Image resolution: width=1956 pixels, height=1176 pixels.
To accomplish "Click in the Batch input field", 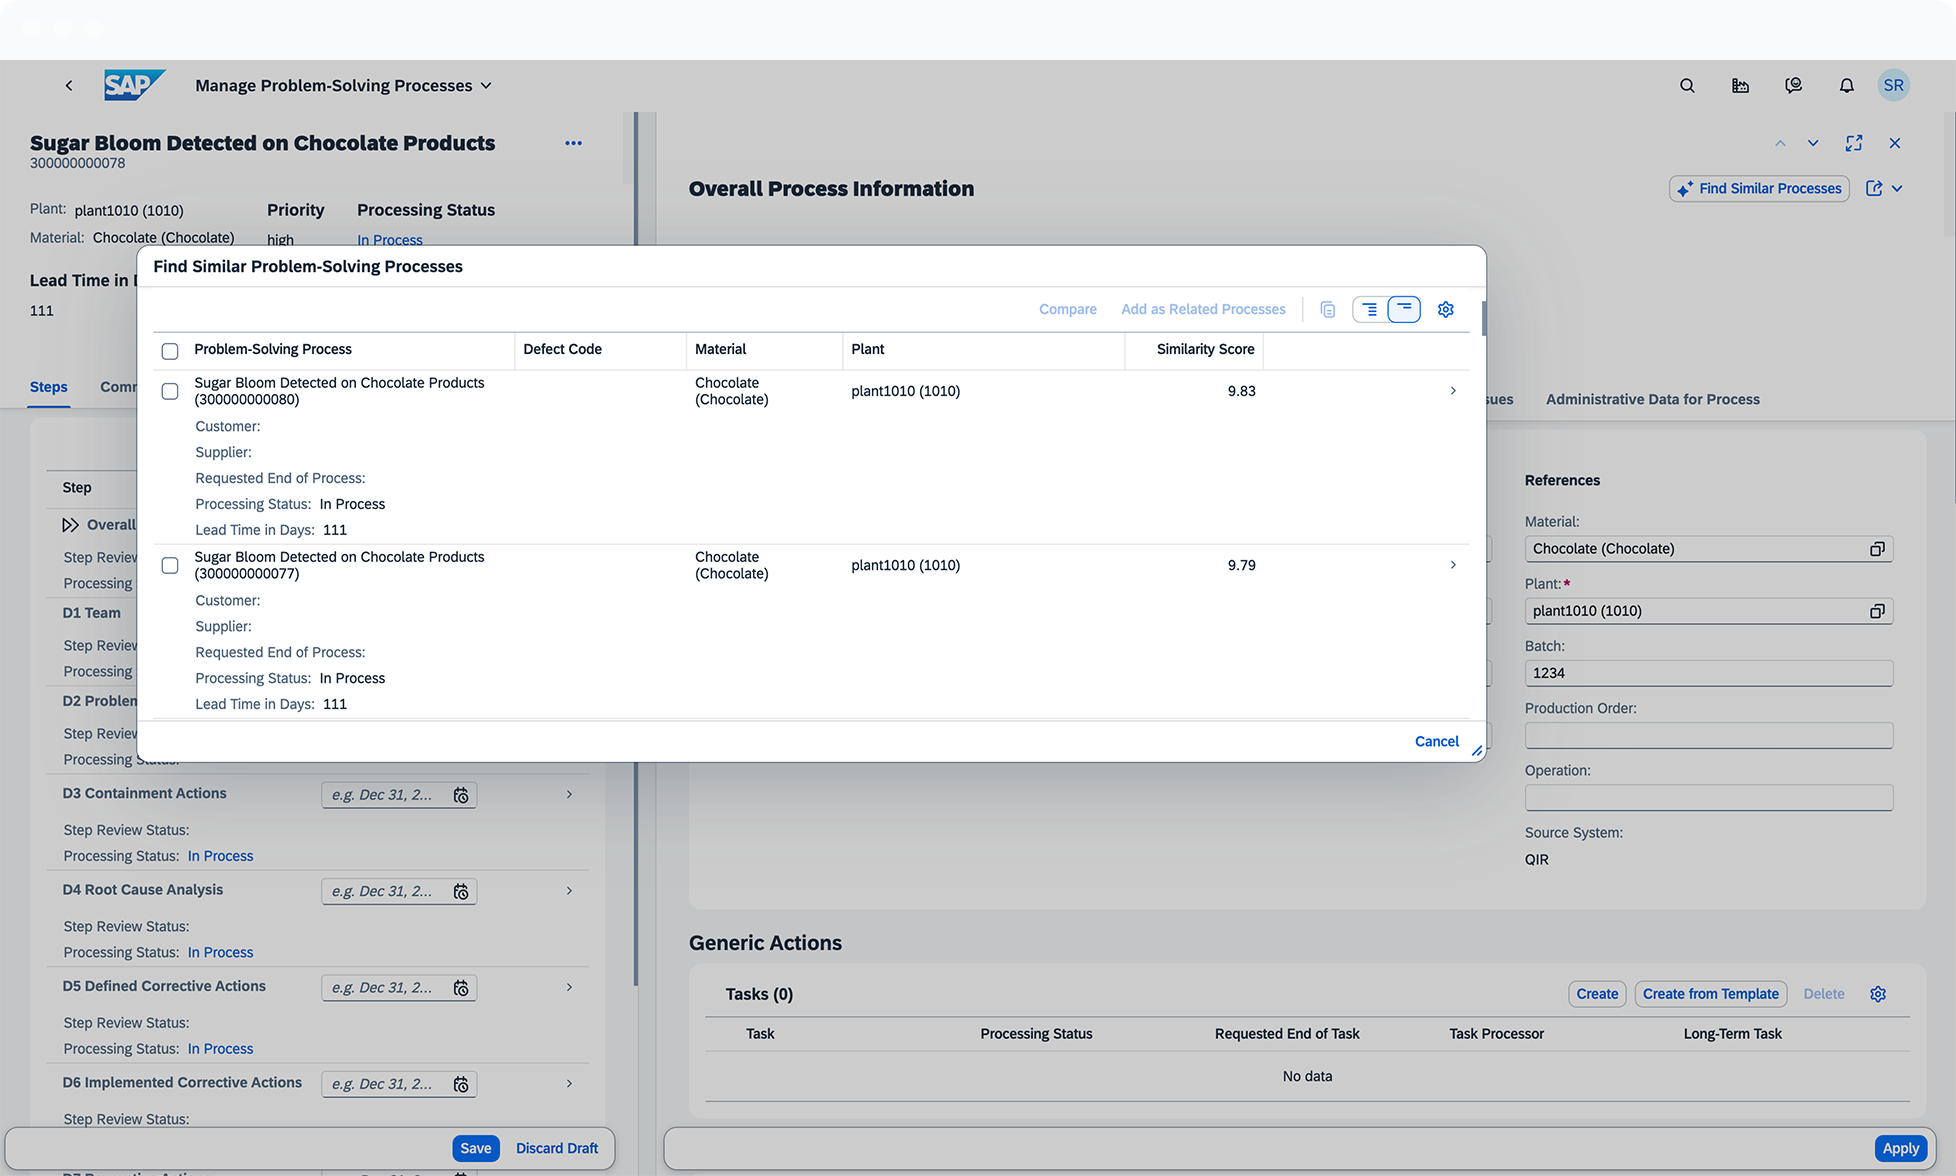I will [1707, 673].
